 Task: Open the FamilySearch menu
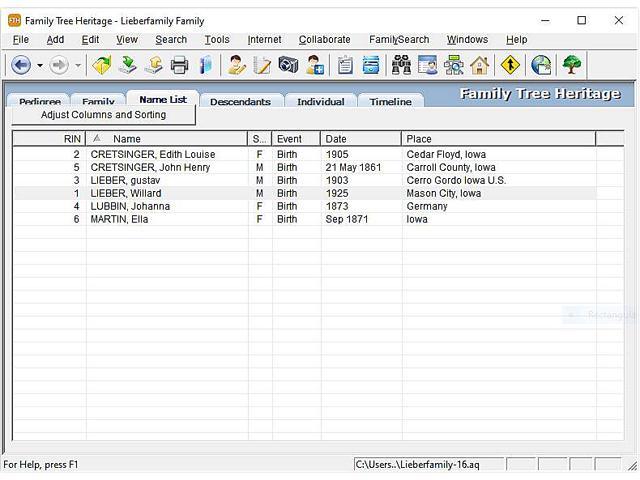398,40
